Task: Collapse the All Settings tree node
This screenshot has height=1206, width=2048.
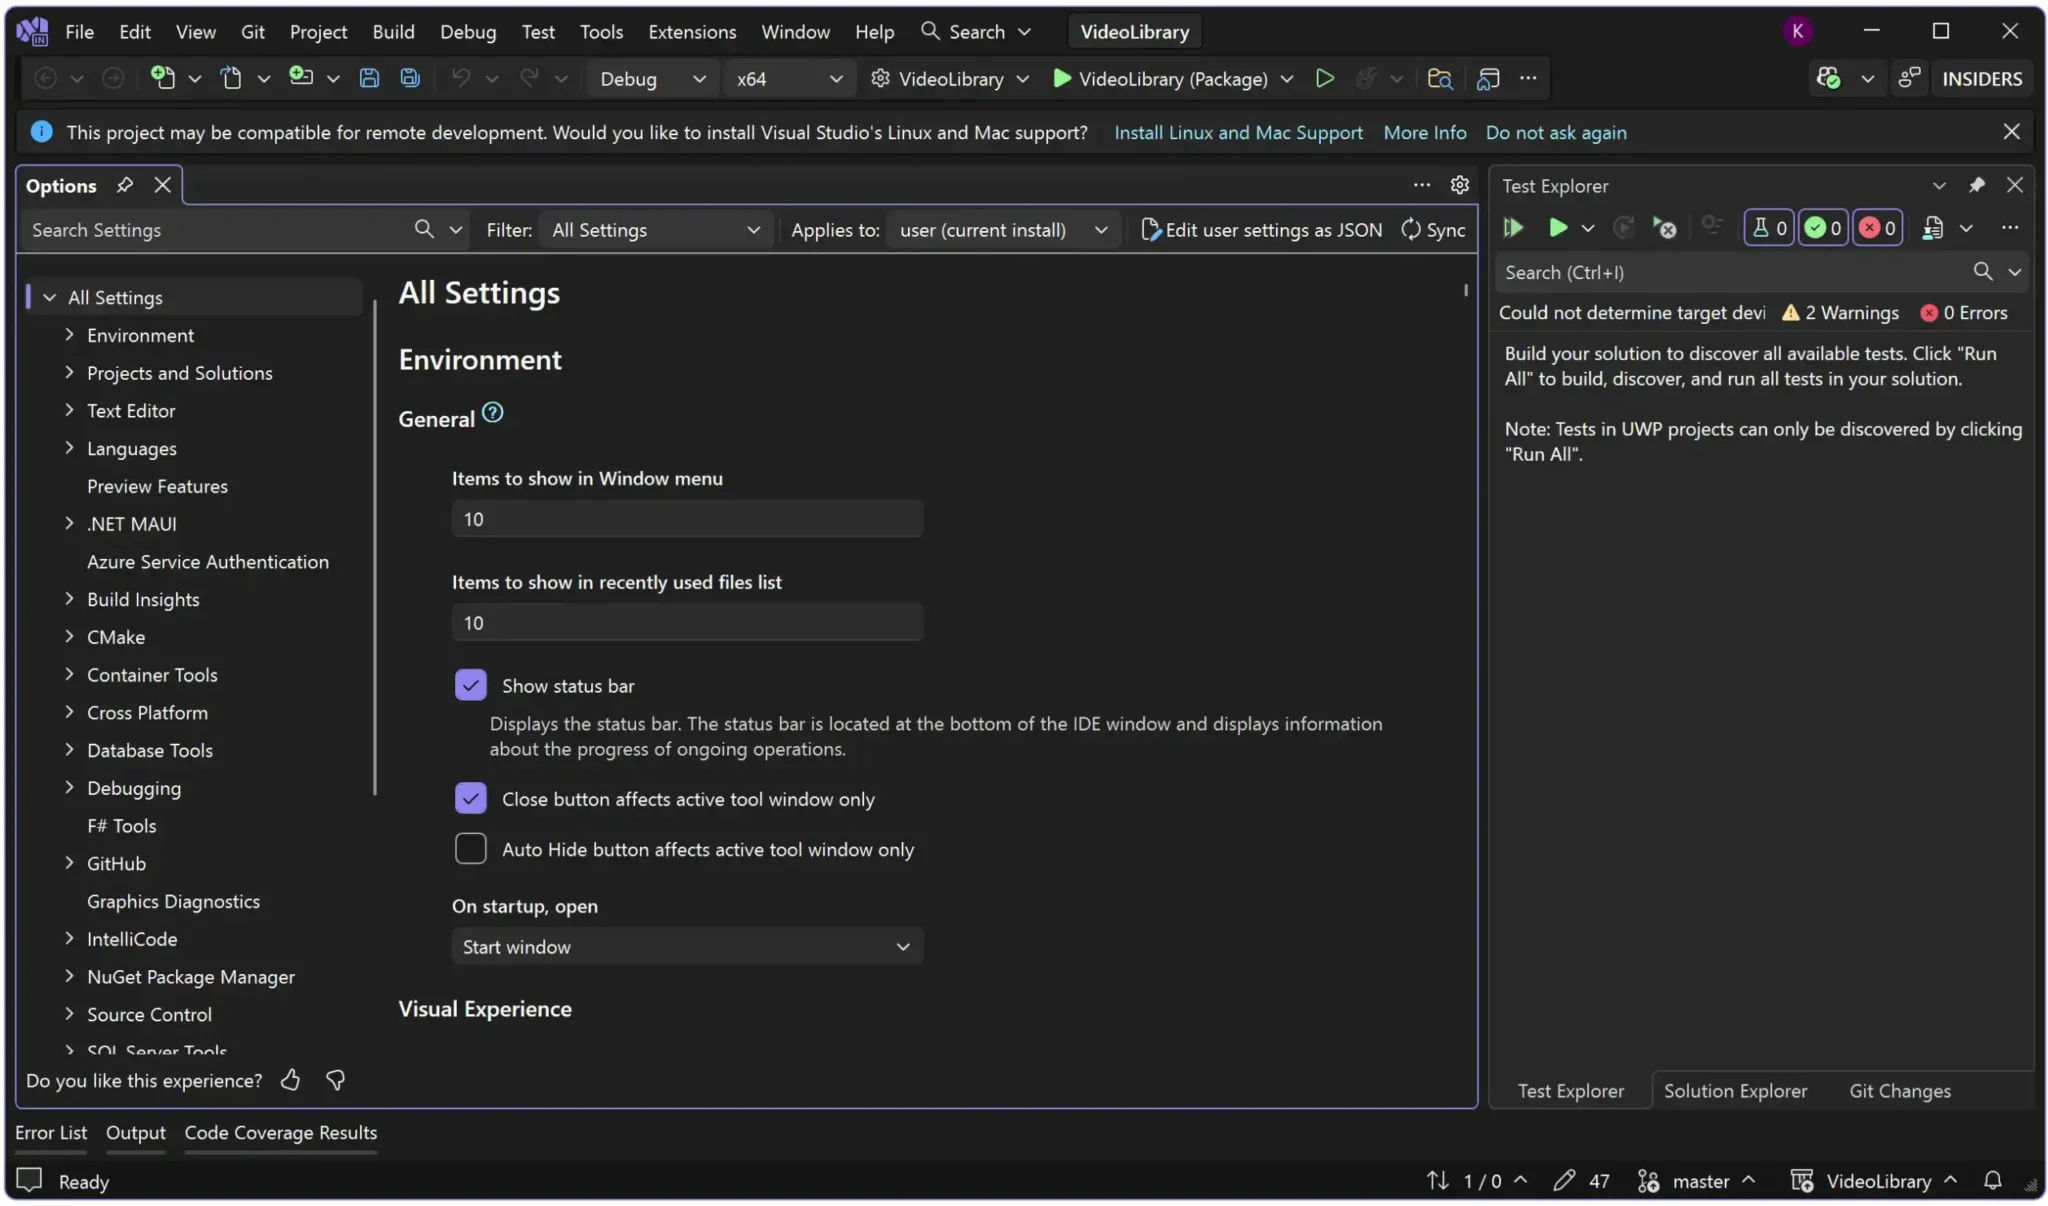Action: click(49, 297)
